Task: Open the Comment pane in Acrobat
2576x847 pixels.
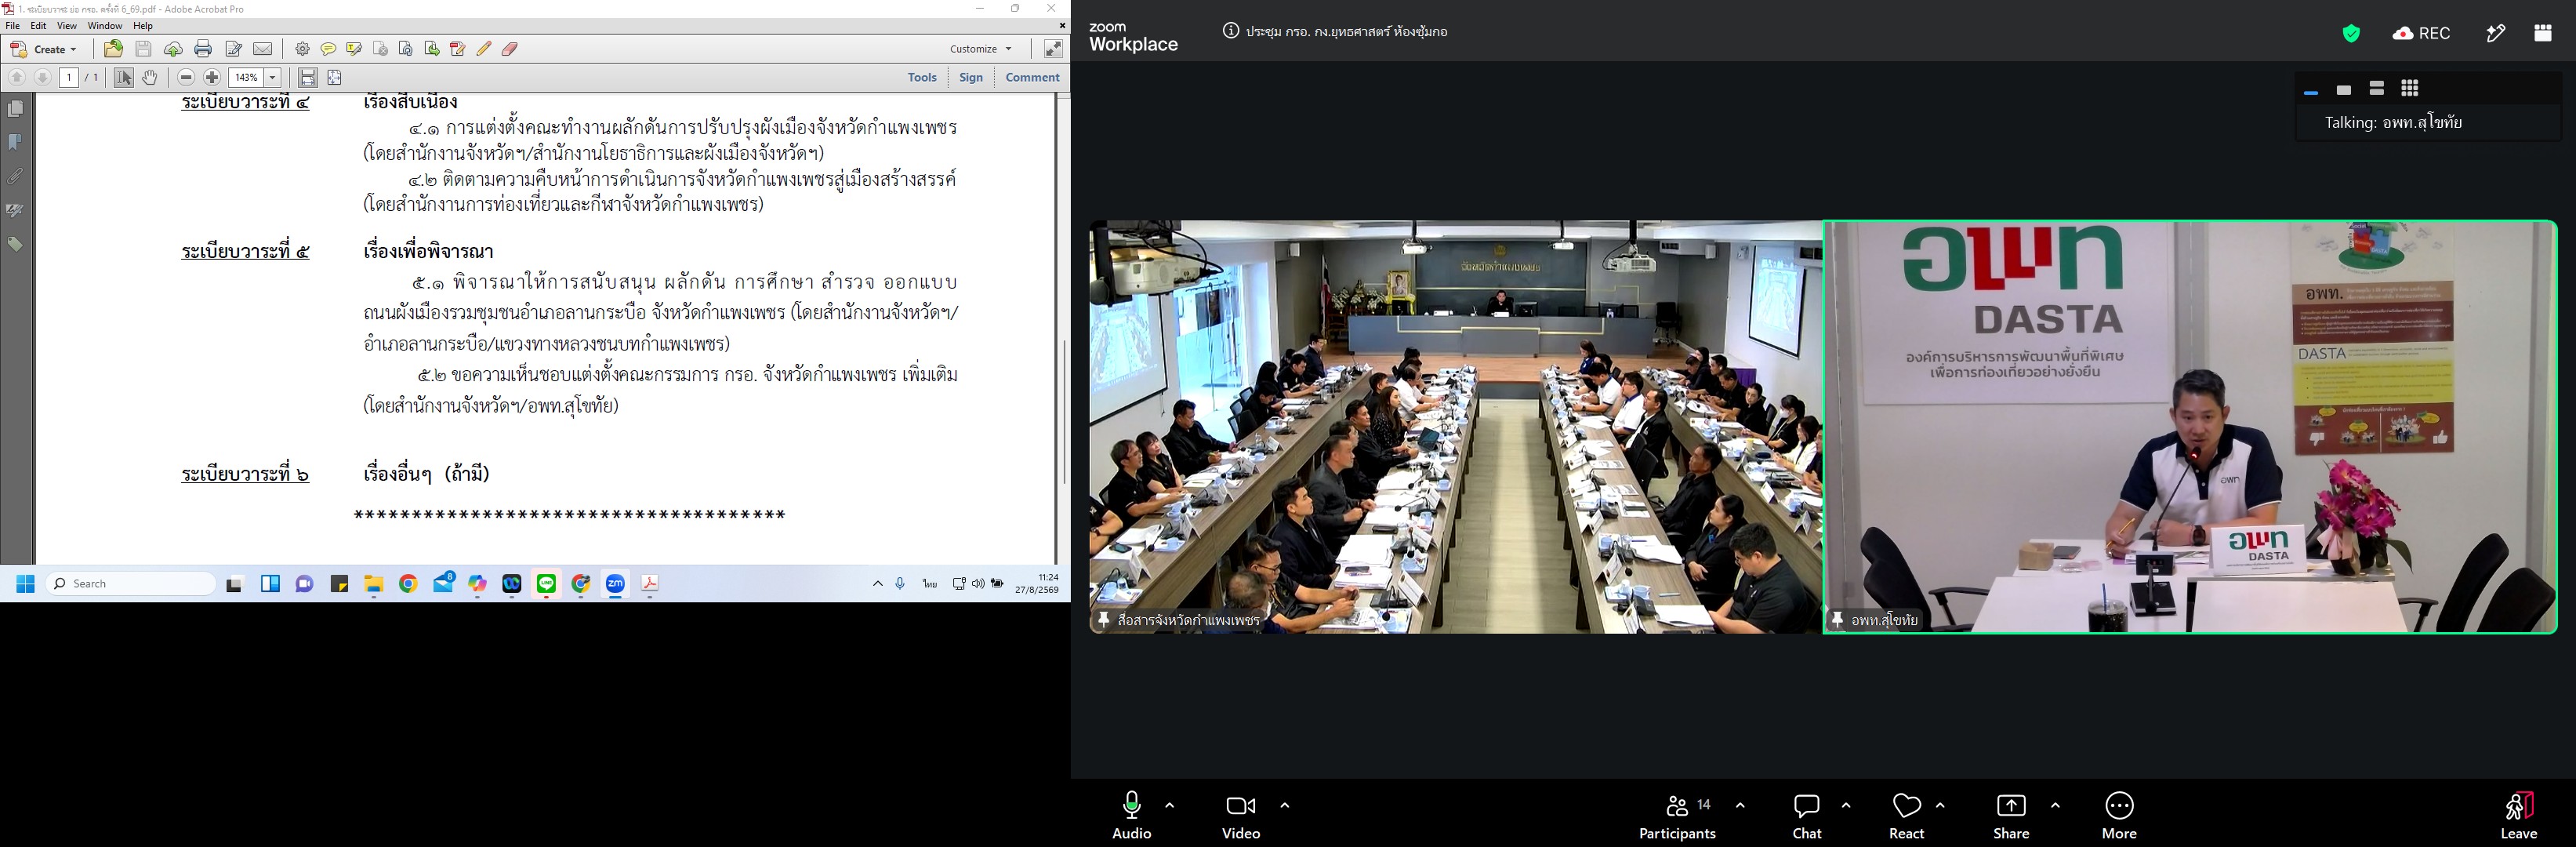Action: pyautogui.click(x=1032, y=77)
